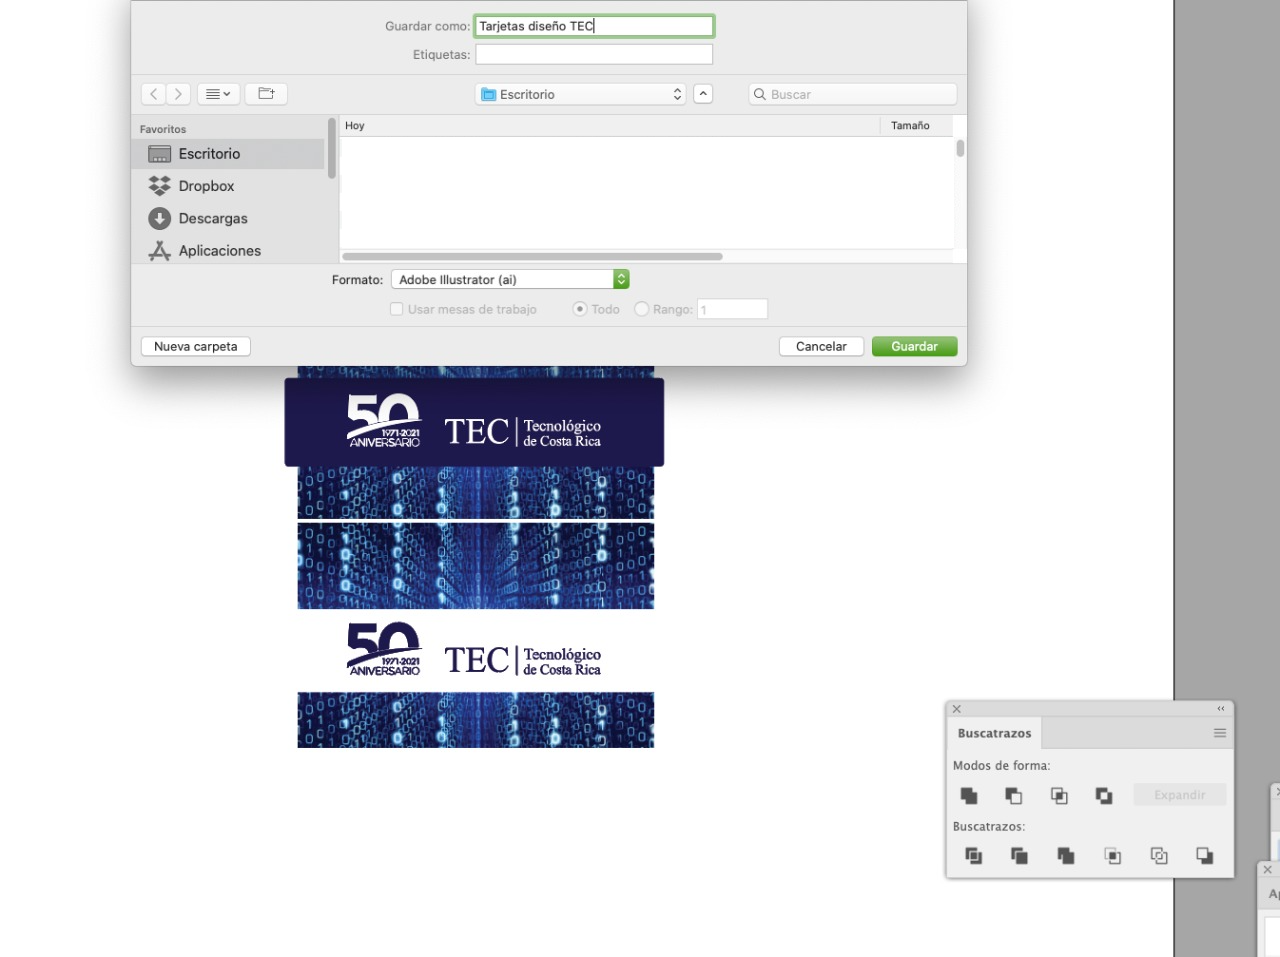Collapse the save dialog with the chevron button
The image size is (1280, 957).
(703, 94)
